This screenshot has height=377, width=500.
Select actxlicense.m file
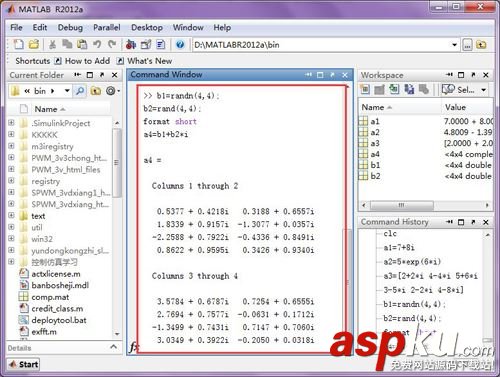(56, 274)
